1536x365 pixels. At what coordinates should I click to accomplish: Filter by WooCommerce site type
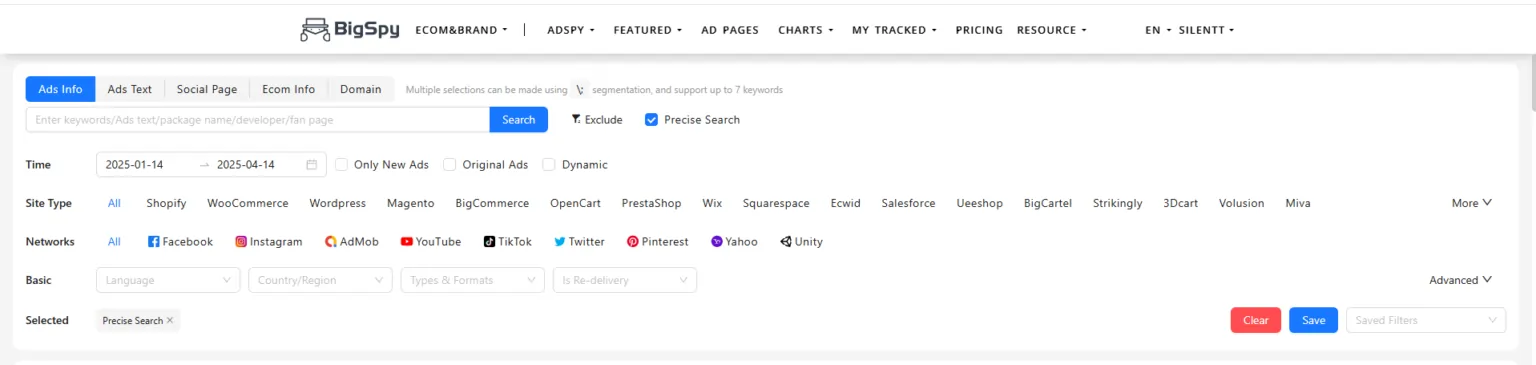point(248,203)
